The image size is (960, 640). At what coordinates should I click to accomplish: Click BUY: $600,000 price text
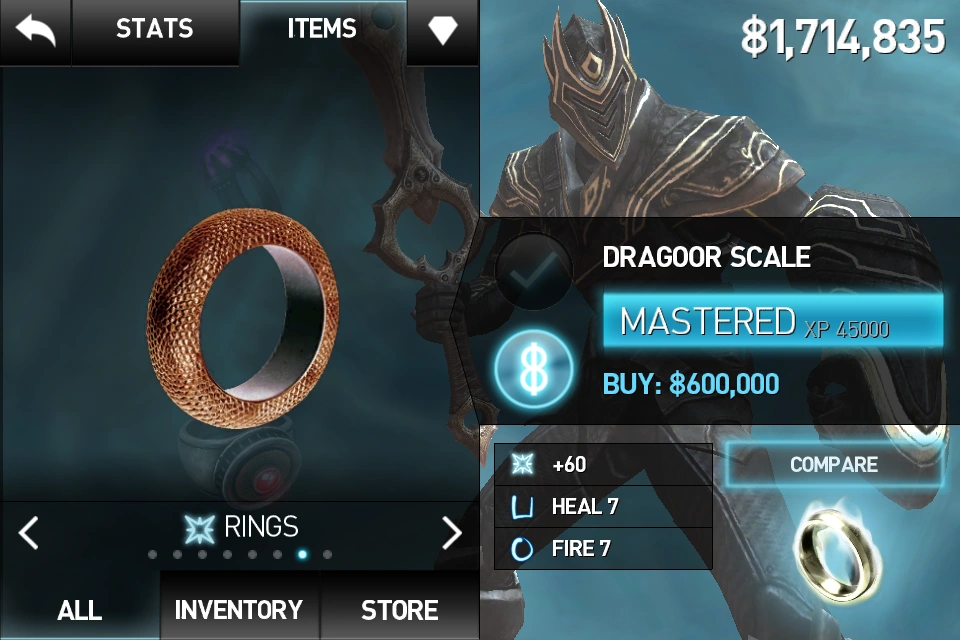click(x=691, y=385)
